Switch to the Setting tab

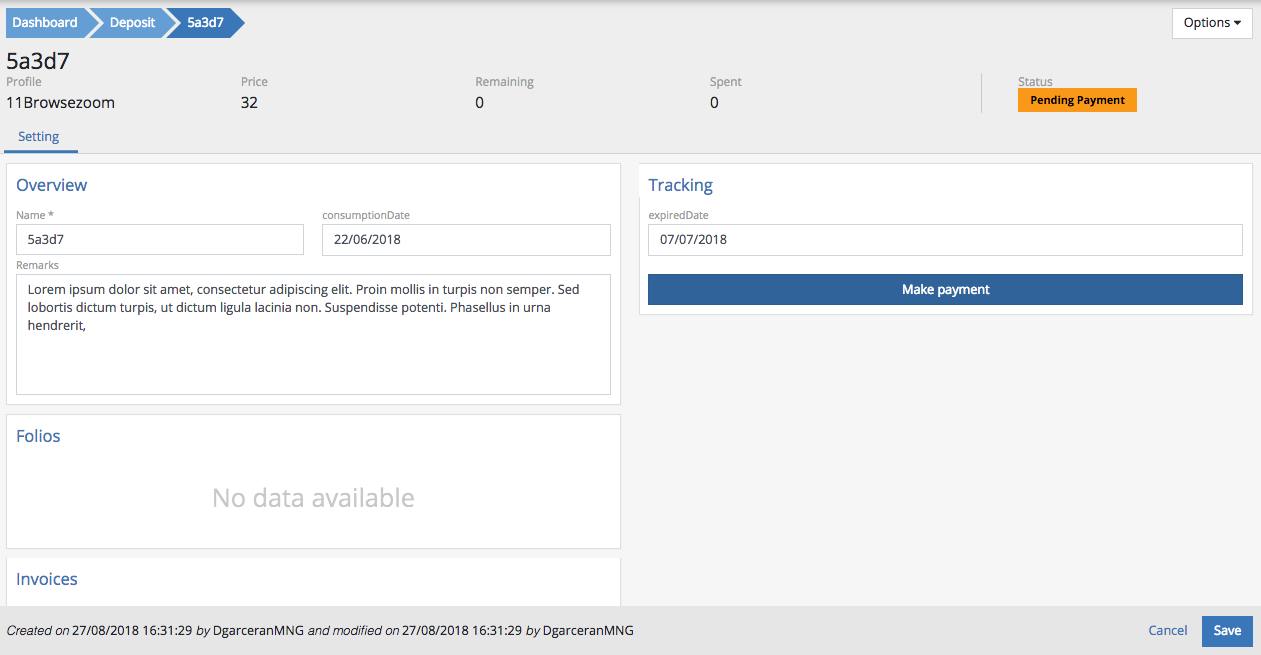point(39,137)
